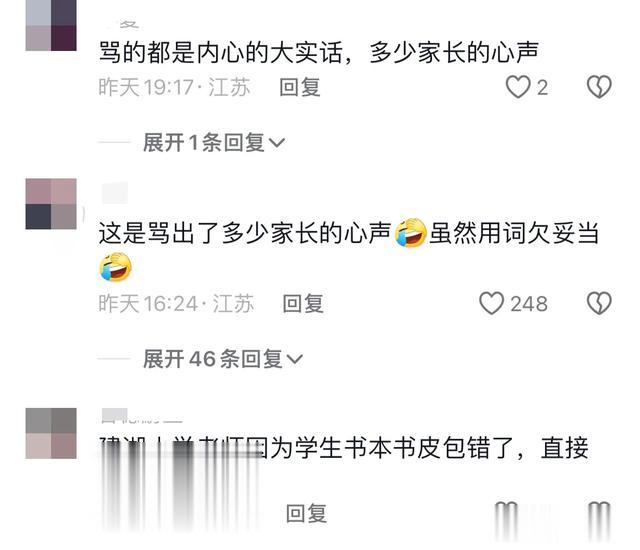The width and height of the screenshot is (640, 550).
Task: Like the 19:17 comment with 2 likes
Action: (518, 87)
